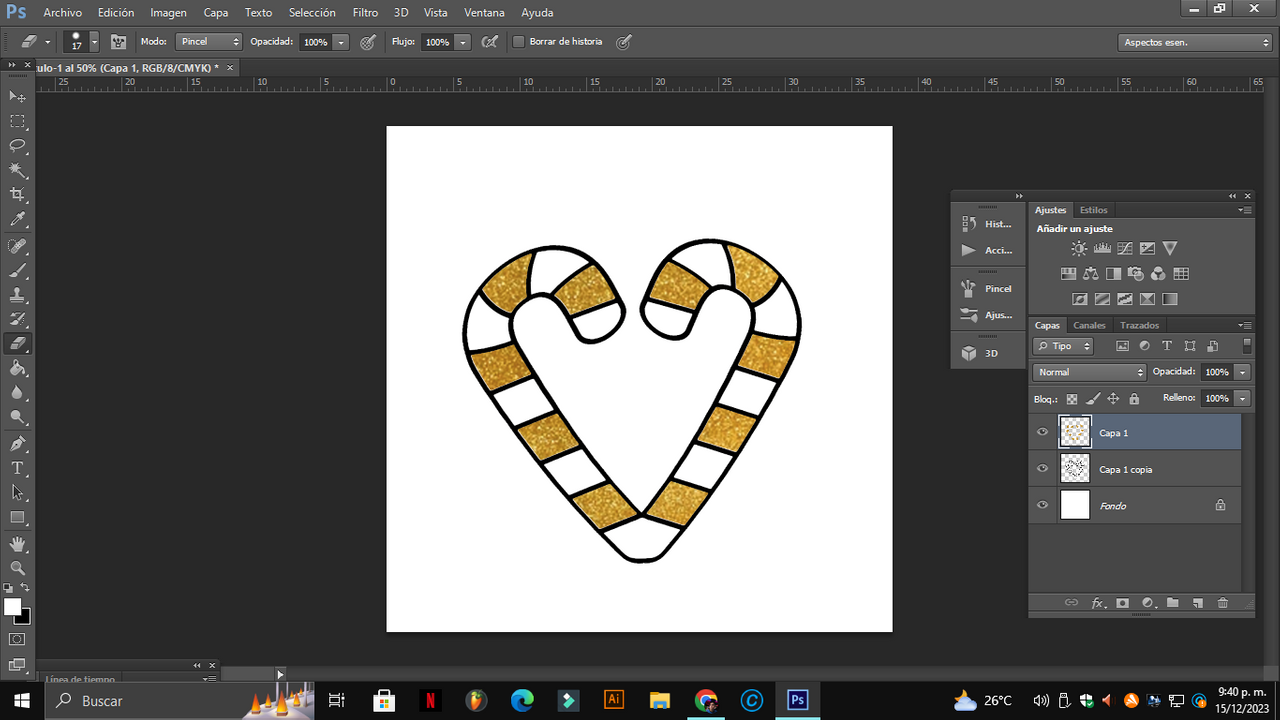Add a Curves adjustment
The width and height of the screenshot is (1280, 720).
pos(1125,248)
